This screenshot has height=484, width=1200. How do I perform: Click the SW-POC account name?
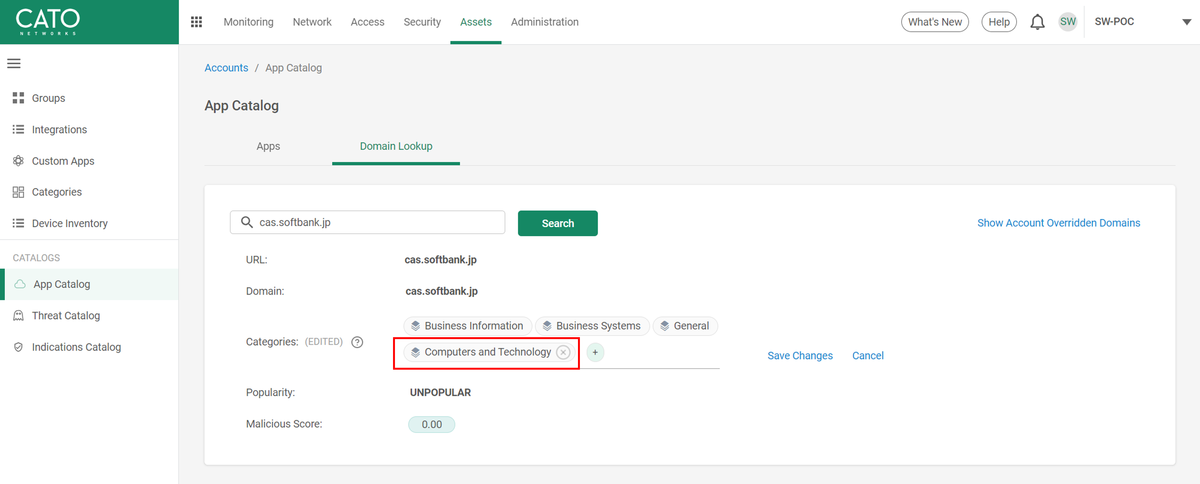[1114, 21]
